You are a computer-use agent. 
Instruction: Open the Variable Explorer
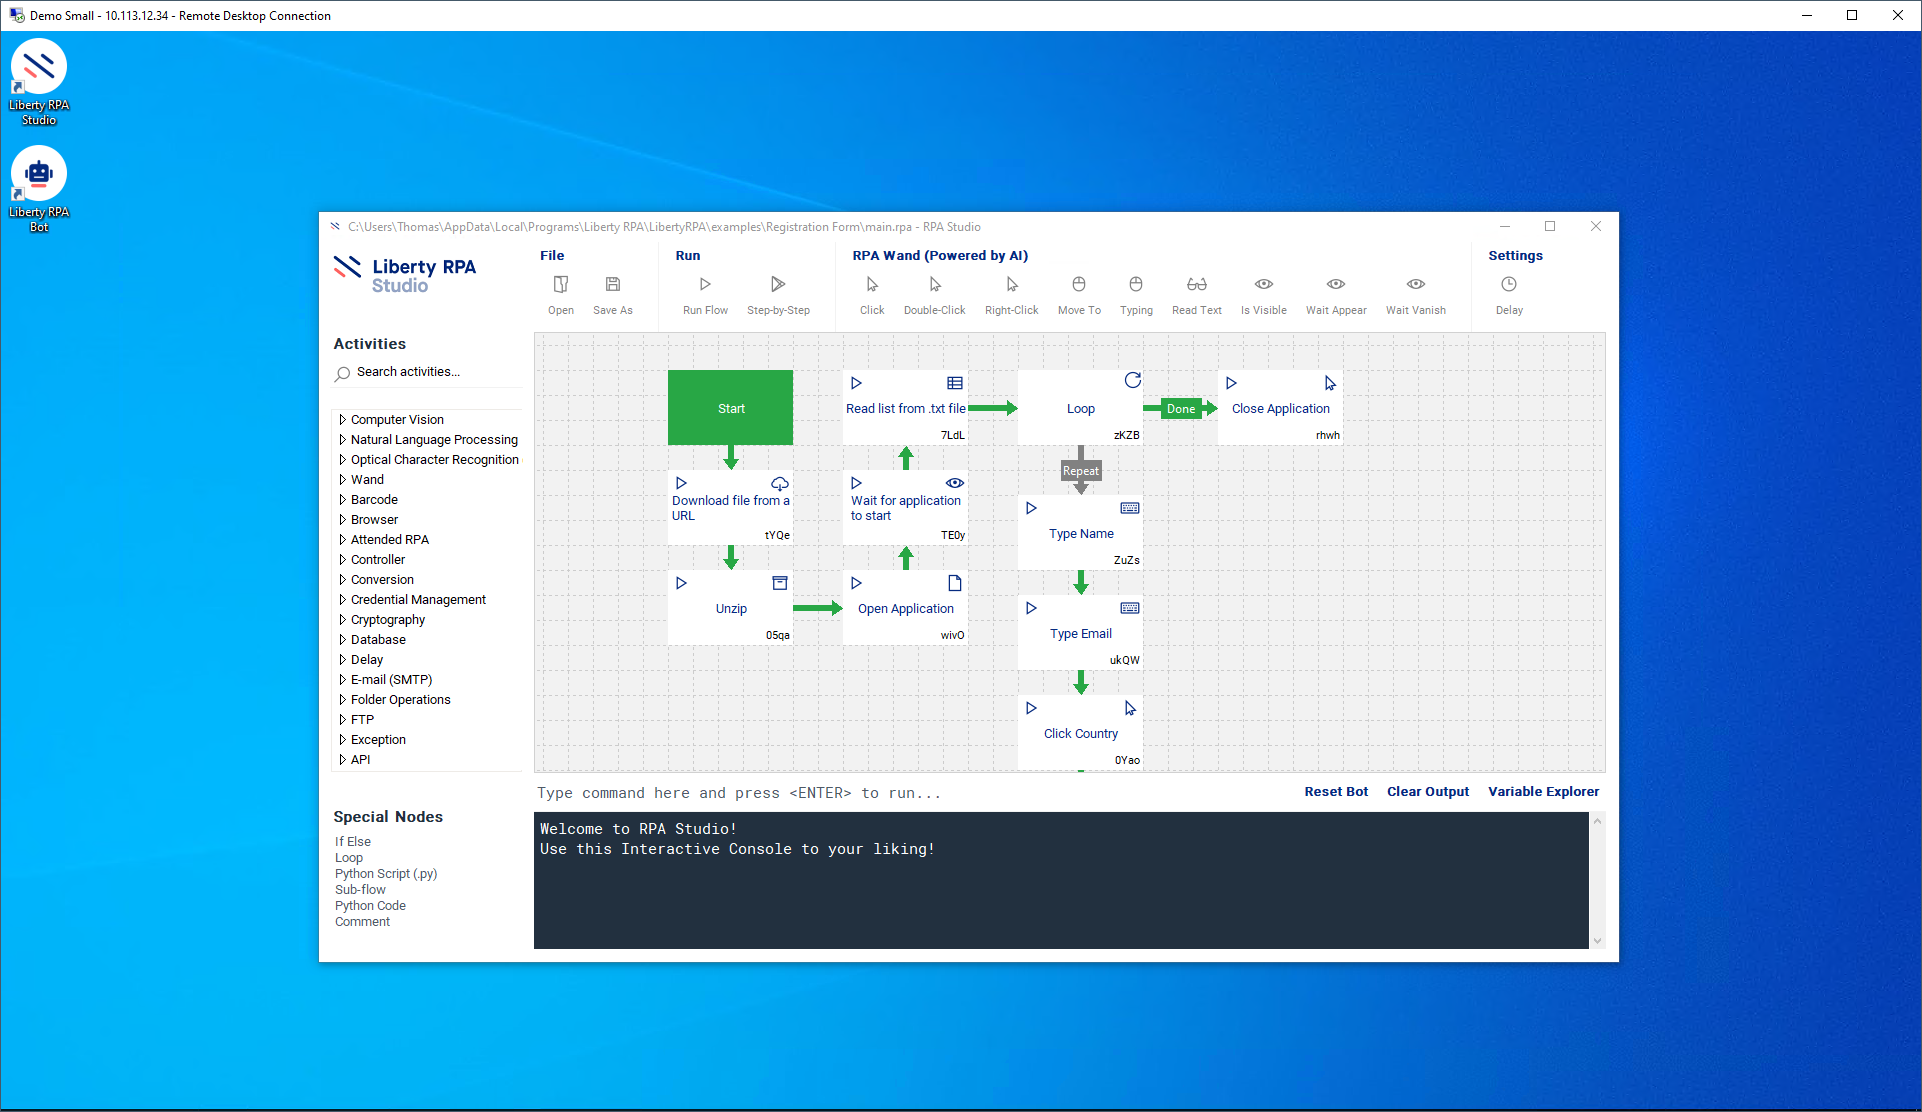click(x=1543, y=792)
